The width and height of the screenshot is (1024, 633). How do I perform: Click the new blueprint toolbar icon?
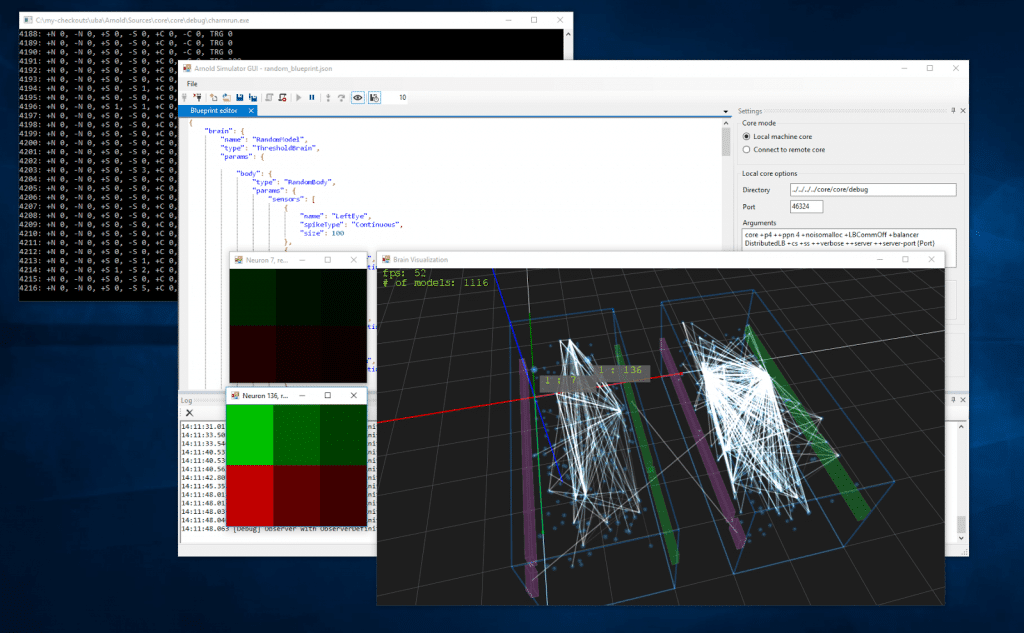pyautogui.click(x=214, y=97)
